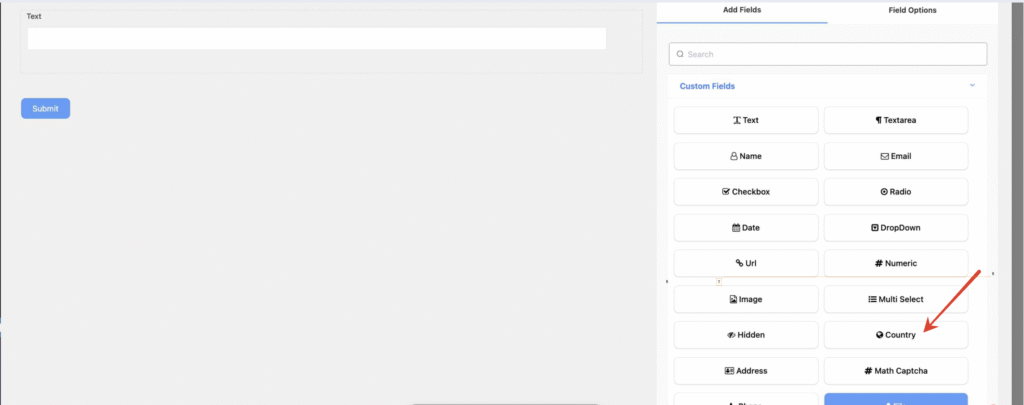1024x405 pixels.
Task: Add the Checkbox field type
Action: [x=746, y=192]
